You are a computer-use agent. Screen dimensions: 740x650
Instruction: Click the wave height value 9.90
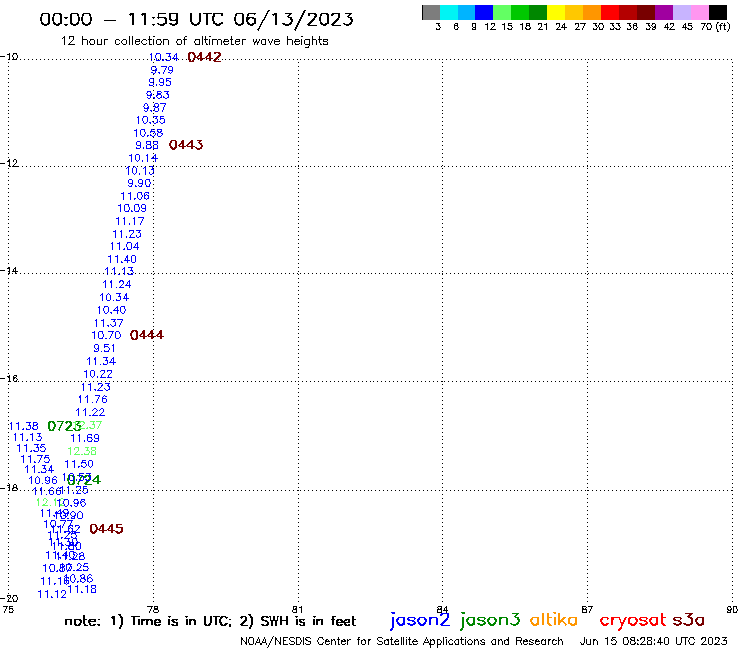click(139, 184)
